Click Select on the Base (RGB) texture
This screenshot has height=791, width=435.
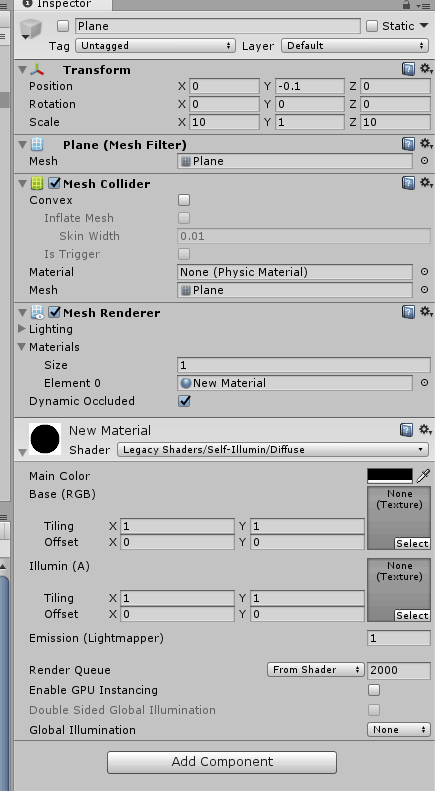click(x=412, y=543)
